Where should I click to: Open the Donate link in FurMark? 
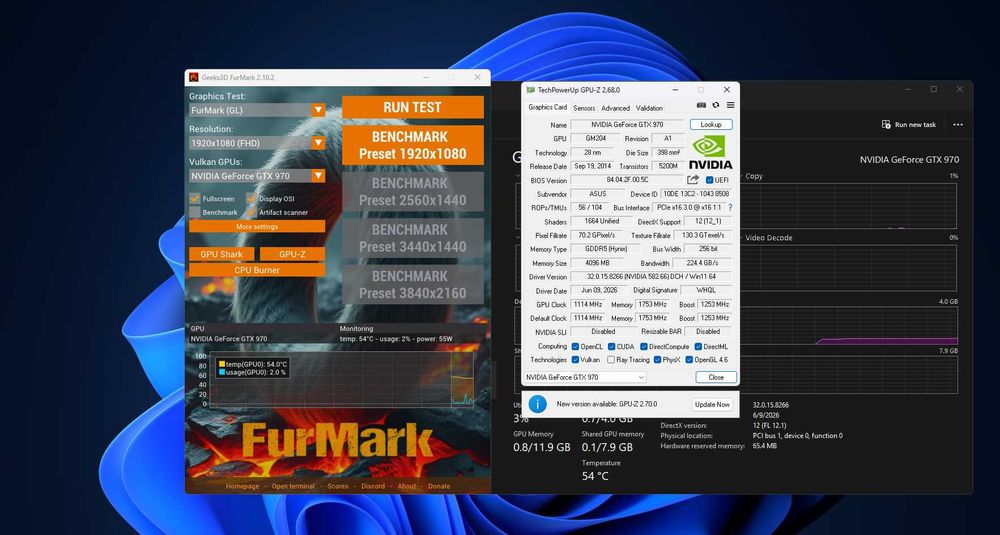point(439,486)
